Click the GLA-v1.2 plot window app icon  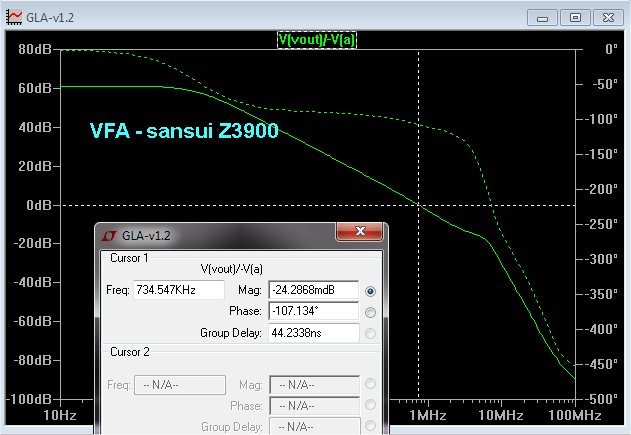pyautogui.click(x=14, y=17)
